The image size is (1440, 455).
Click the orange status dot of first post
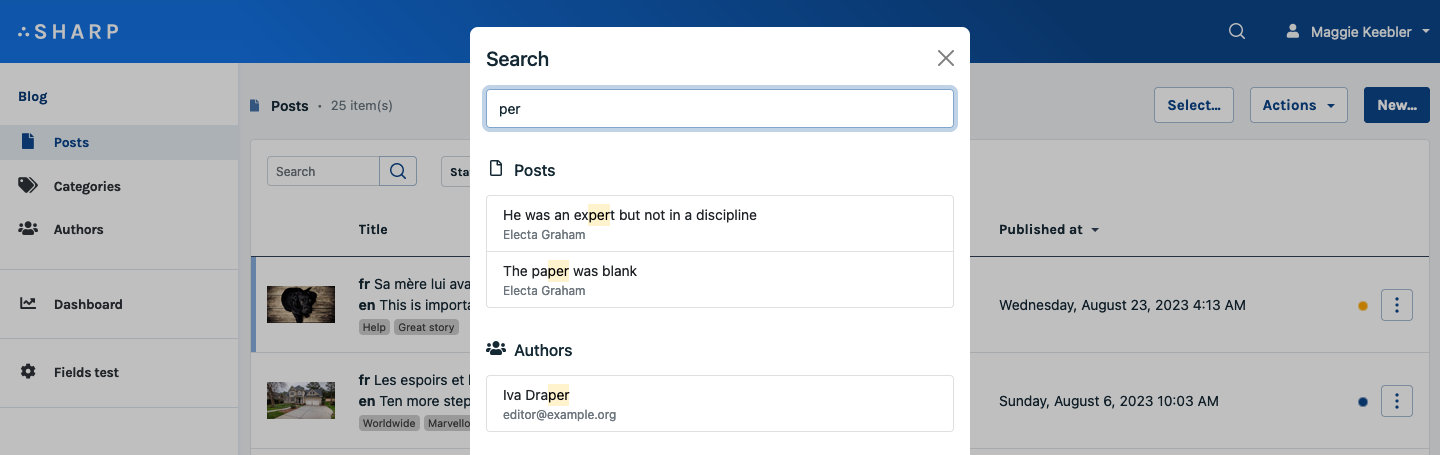(x=1363, y=306)
